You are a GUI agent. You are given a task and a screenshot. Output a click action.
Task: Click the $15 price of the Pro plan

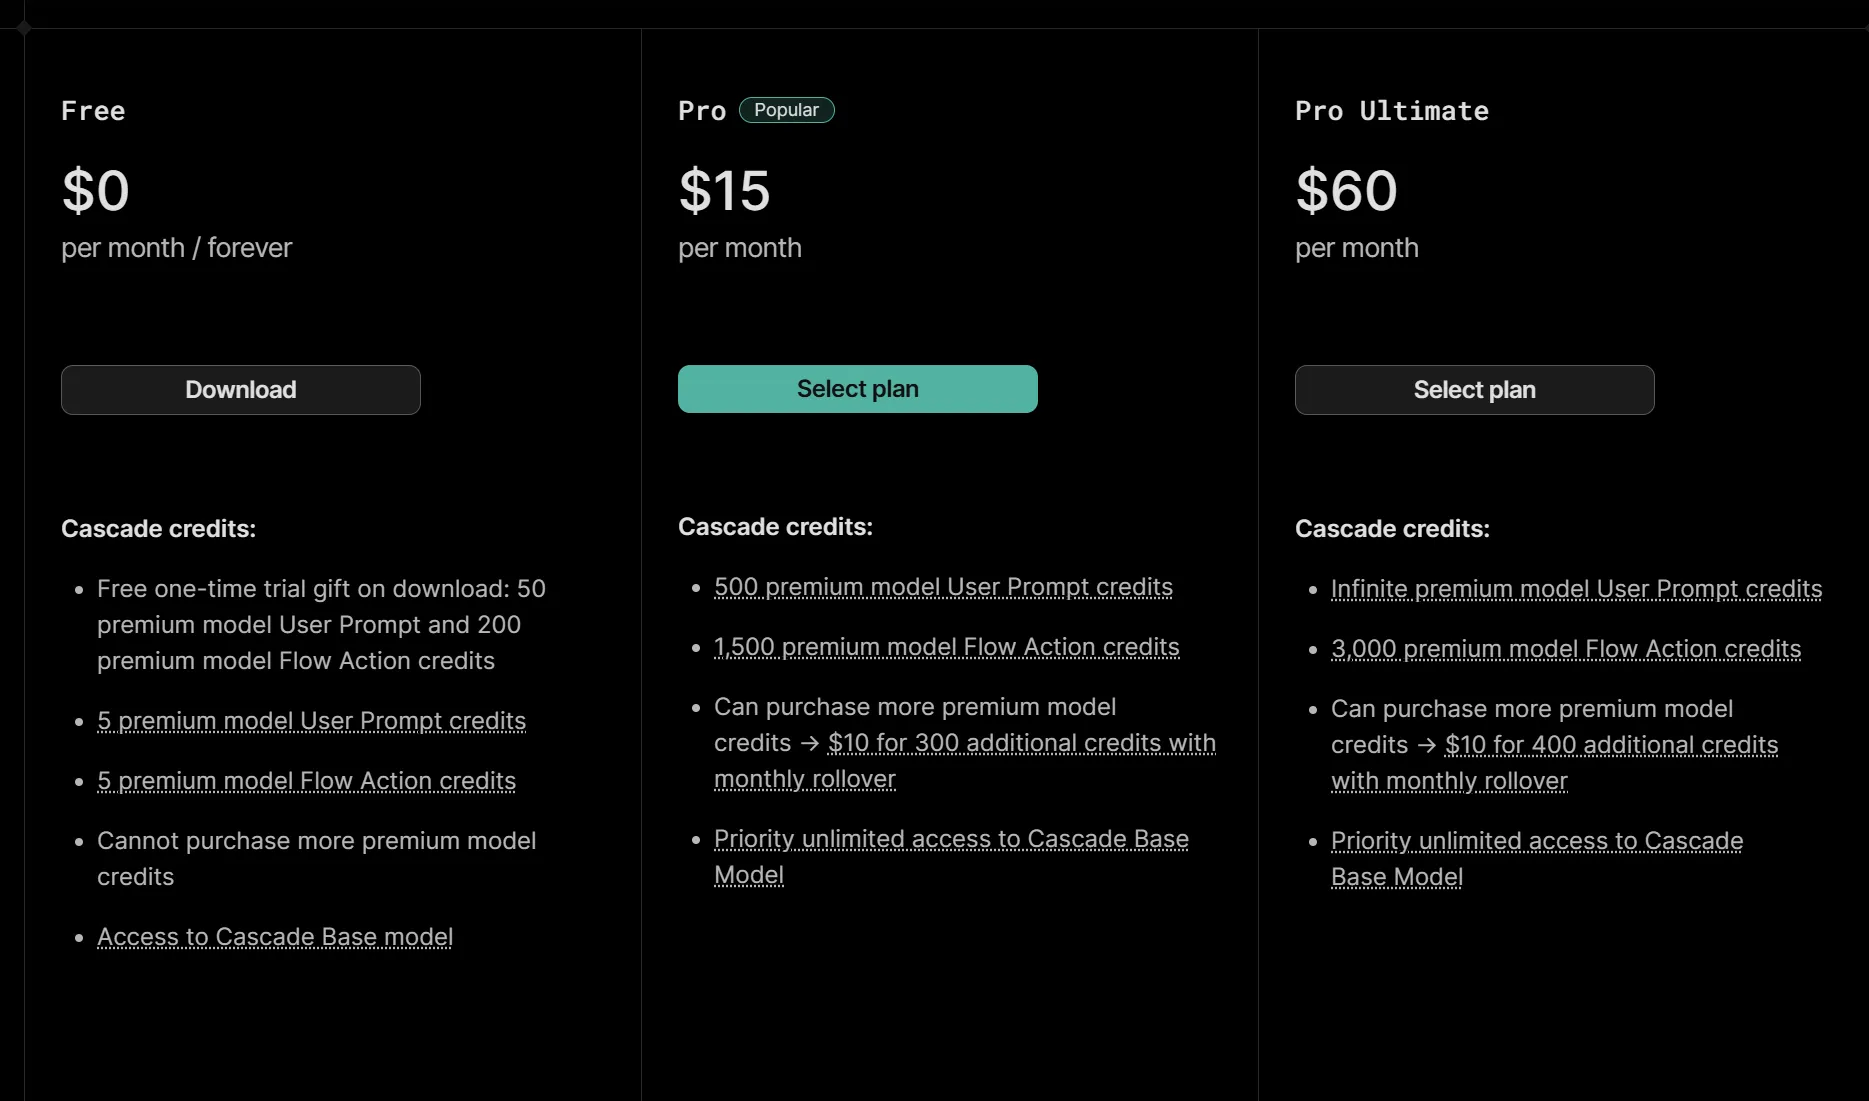pos(724,190)
